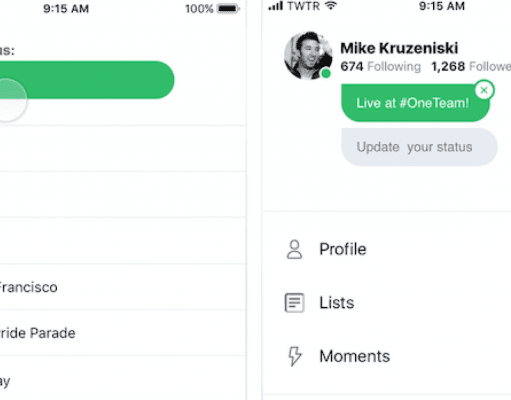Tap the grey circular touch handle
Screen dimensions: 511x400
13,100
